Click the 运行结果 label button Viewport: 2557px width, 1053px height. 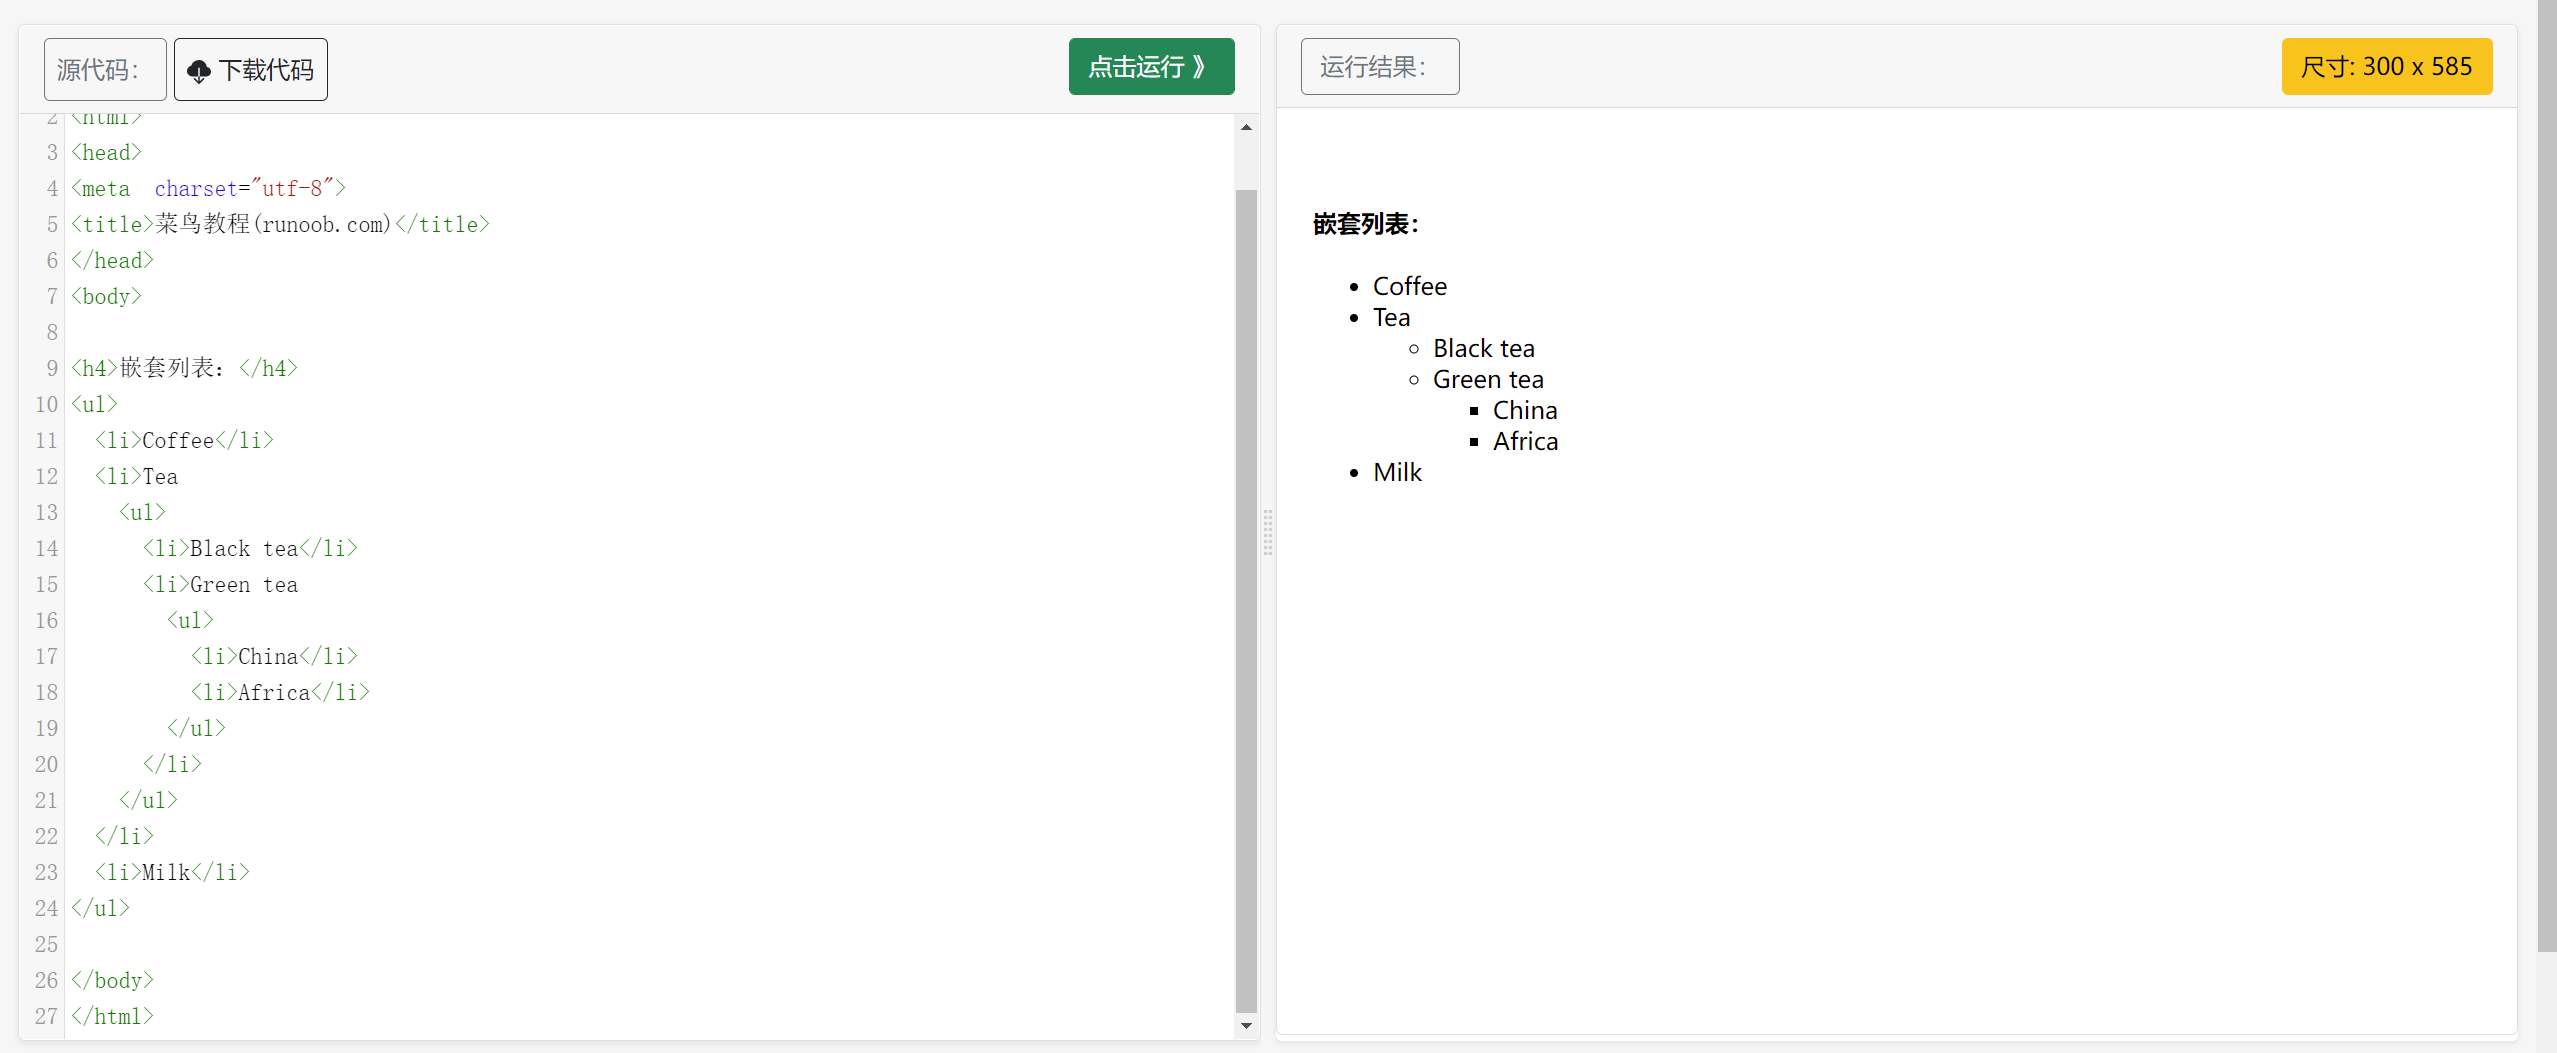(1380, 67)
